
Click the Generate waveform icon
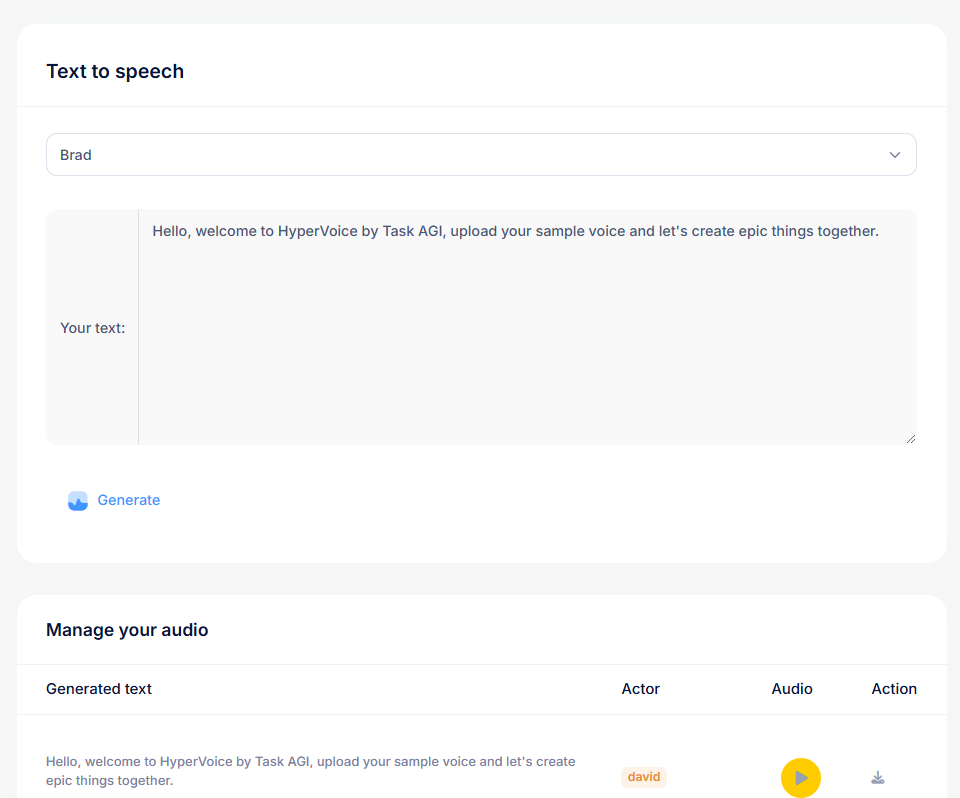[x=78, y=501]
